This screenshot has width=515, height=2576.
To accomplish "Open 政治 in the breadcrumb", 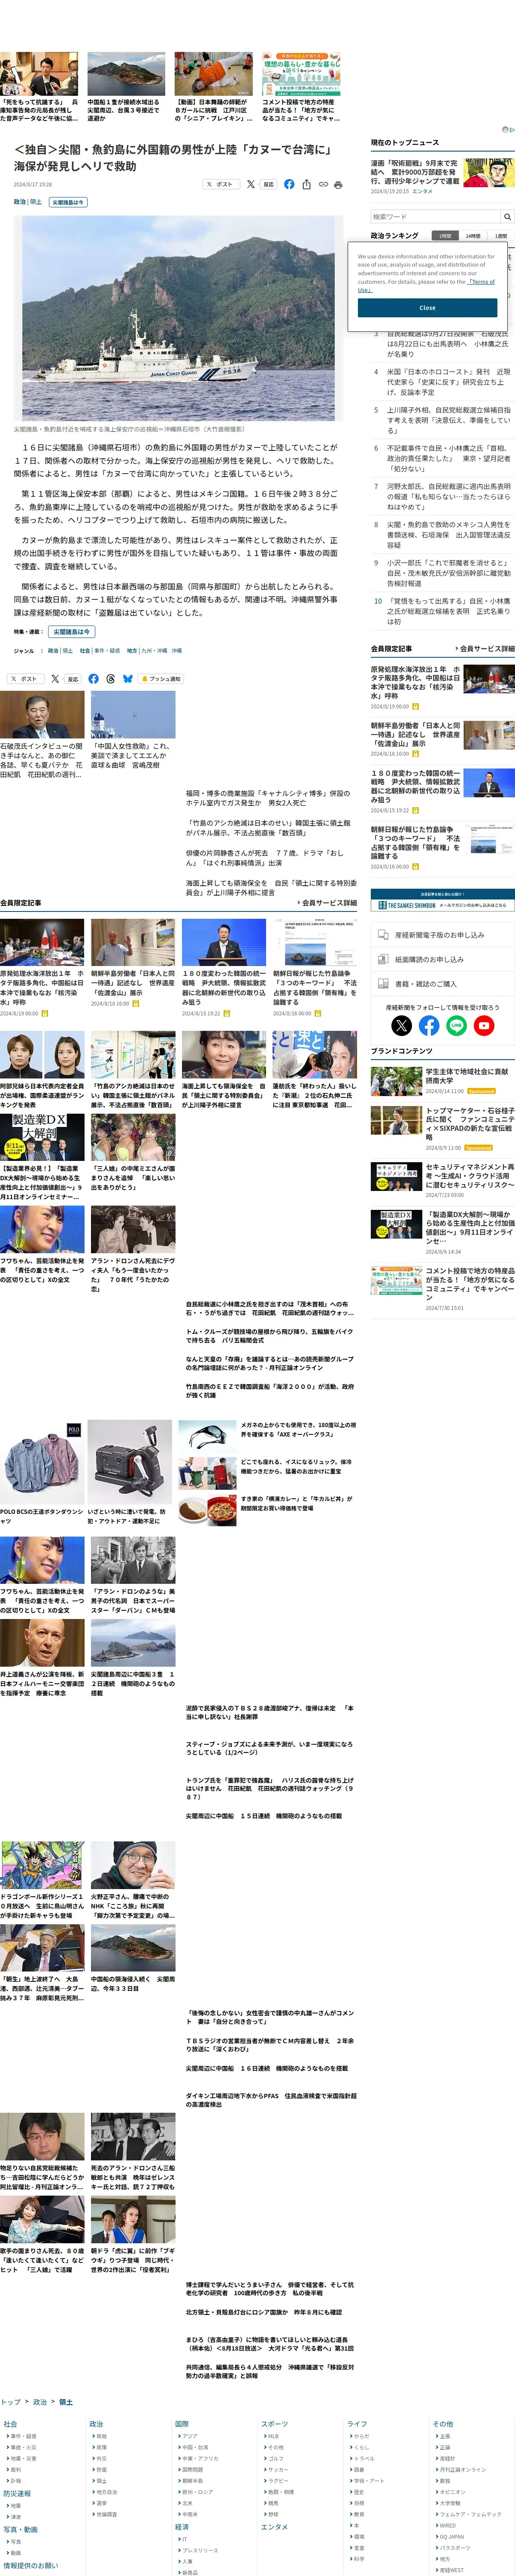I will [40, 2402].
